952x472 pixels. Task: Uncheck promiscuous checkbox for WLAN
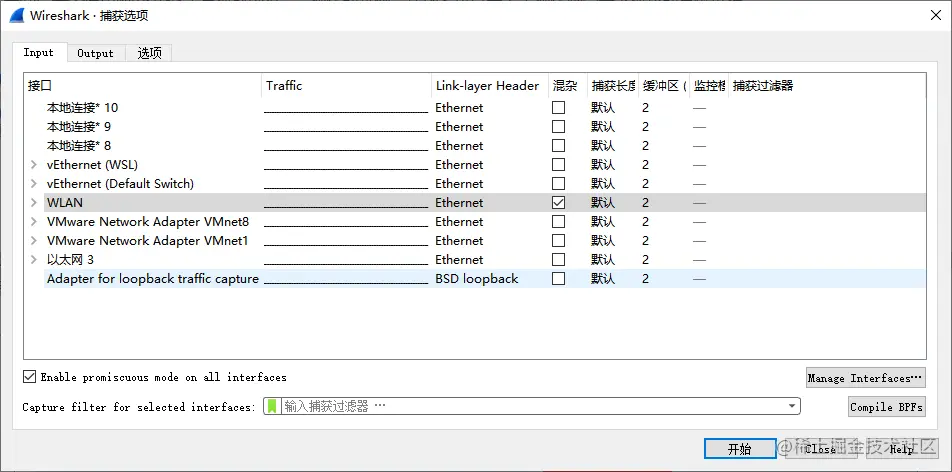[559, 202]
